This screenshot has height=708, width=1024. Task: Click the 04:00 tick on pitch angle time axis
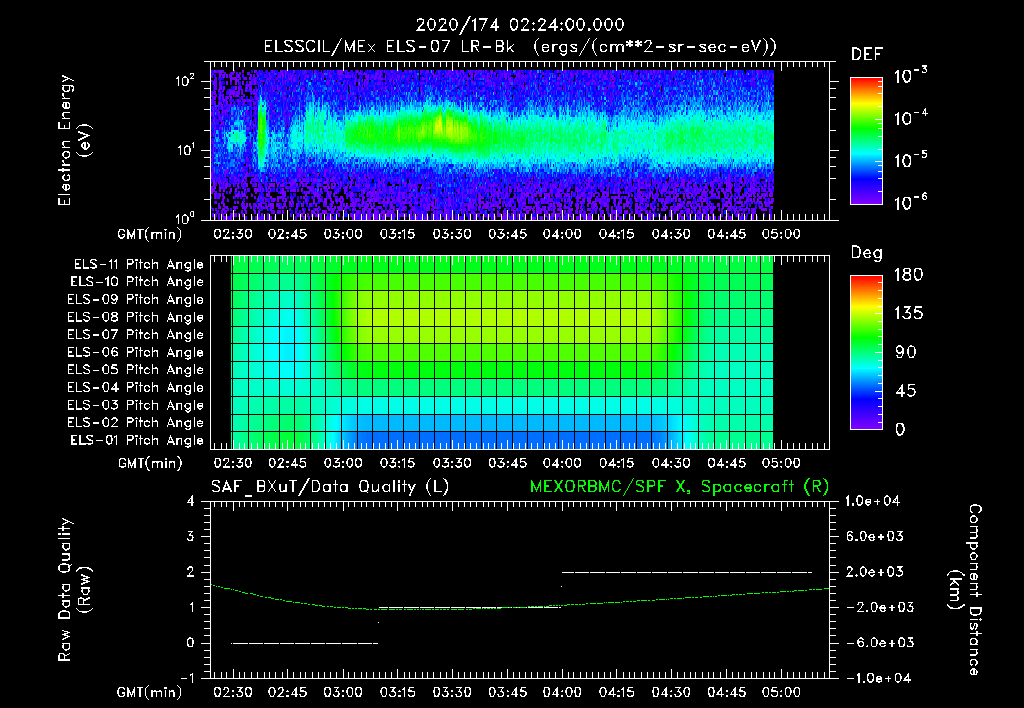pyautogui.click(x=562, y=463)
